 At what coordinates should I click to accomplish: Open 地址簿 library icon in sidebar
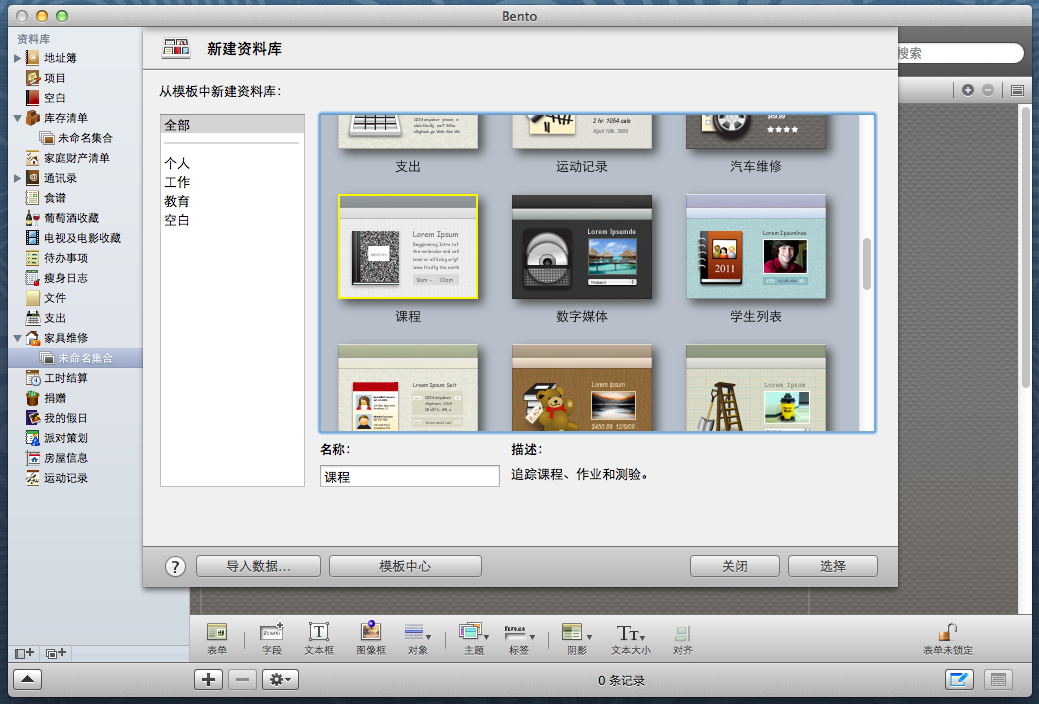[x=32, y=58]
